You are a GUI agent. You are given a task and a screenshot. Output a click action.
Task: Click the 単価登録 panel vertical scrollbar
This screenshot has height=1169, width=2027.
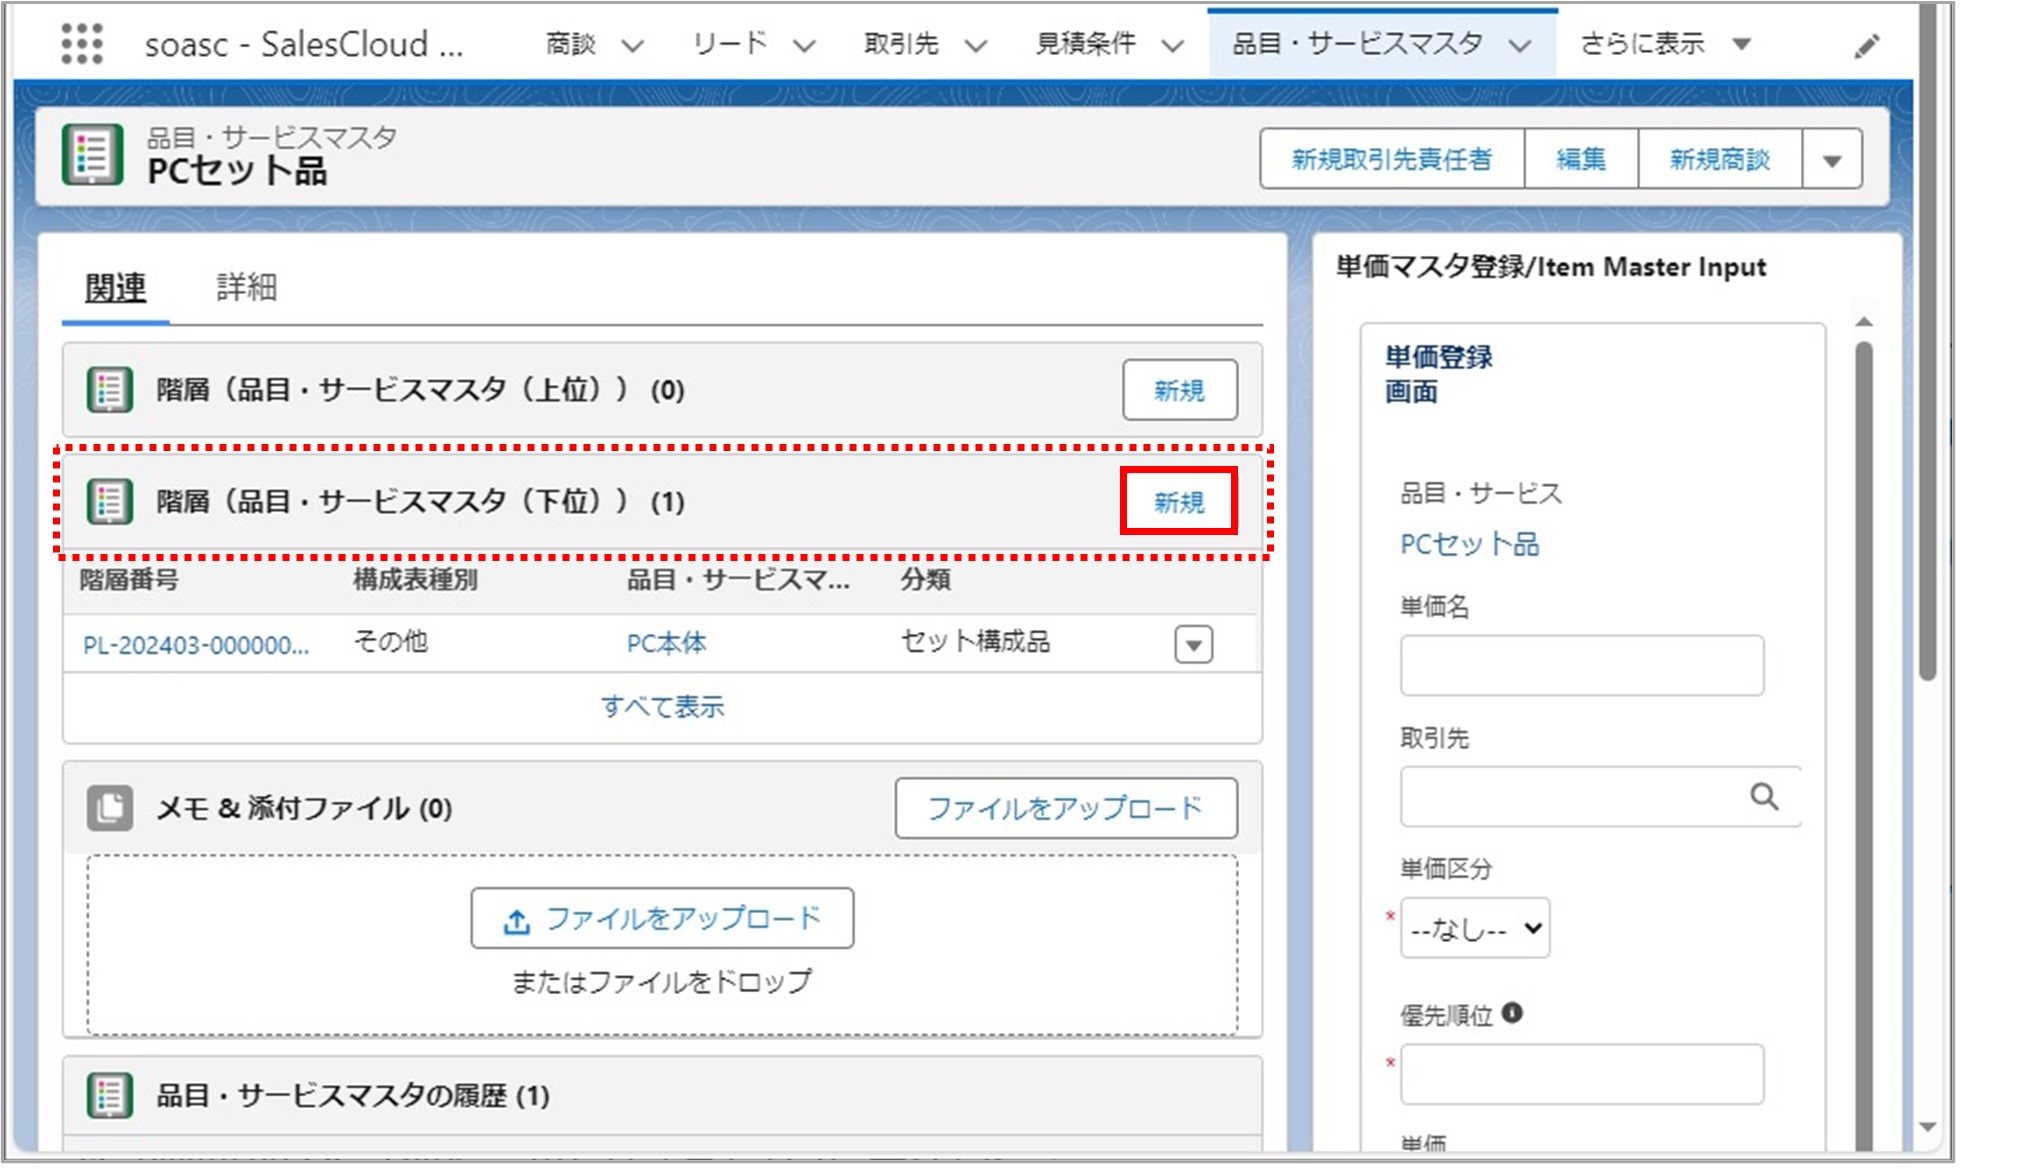point(1863,700)
